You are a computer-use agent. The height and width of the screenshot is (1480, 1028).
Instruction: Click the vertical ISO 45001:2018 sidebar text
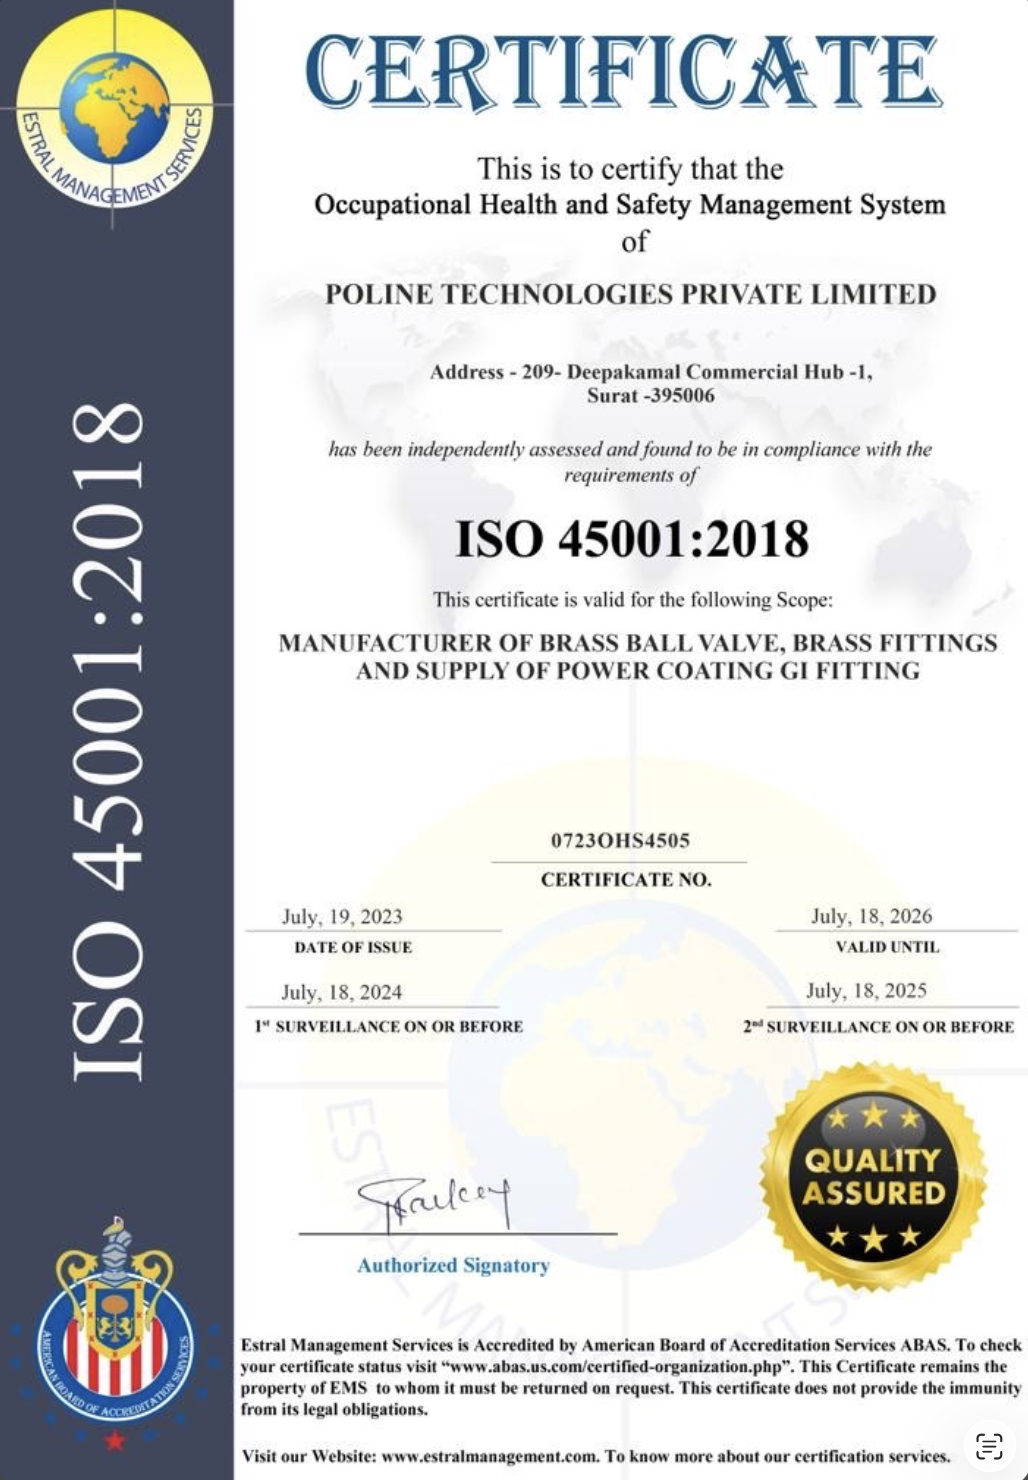click(x=108, y=740)
